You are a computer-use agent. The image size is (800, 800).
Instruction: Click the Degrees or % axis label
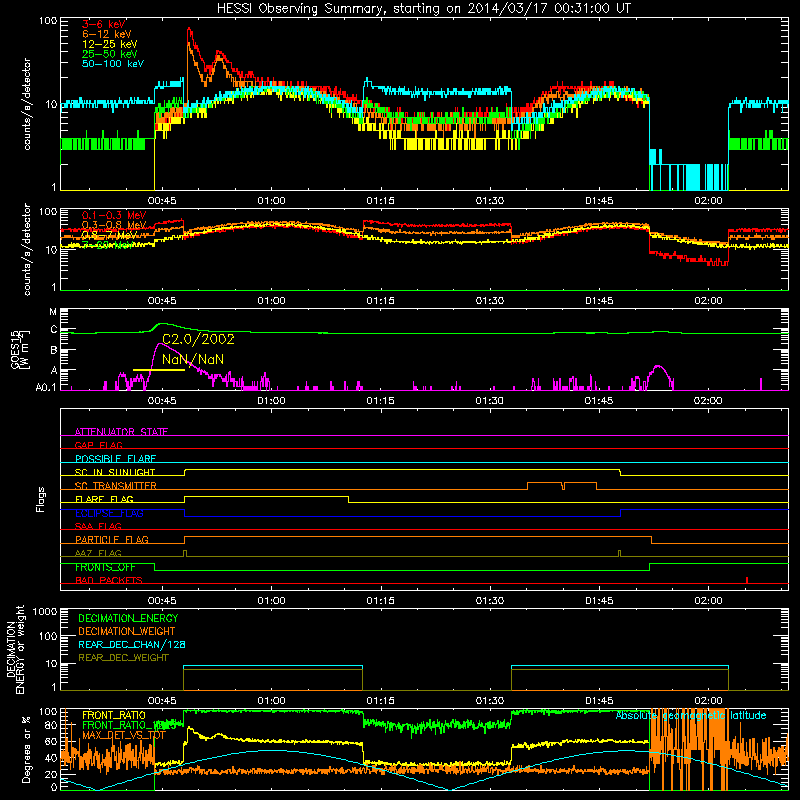(26, 750)
